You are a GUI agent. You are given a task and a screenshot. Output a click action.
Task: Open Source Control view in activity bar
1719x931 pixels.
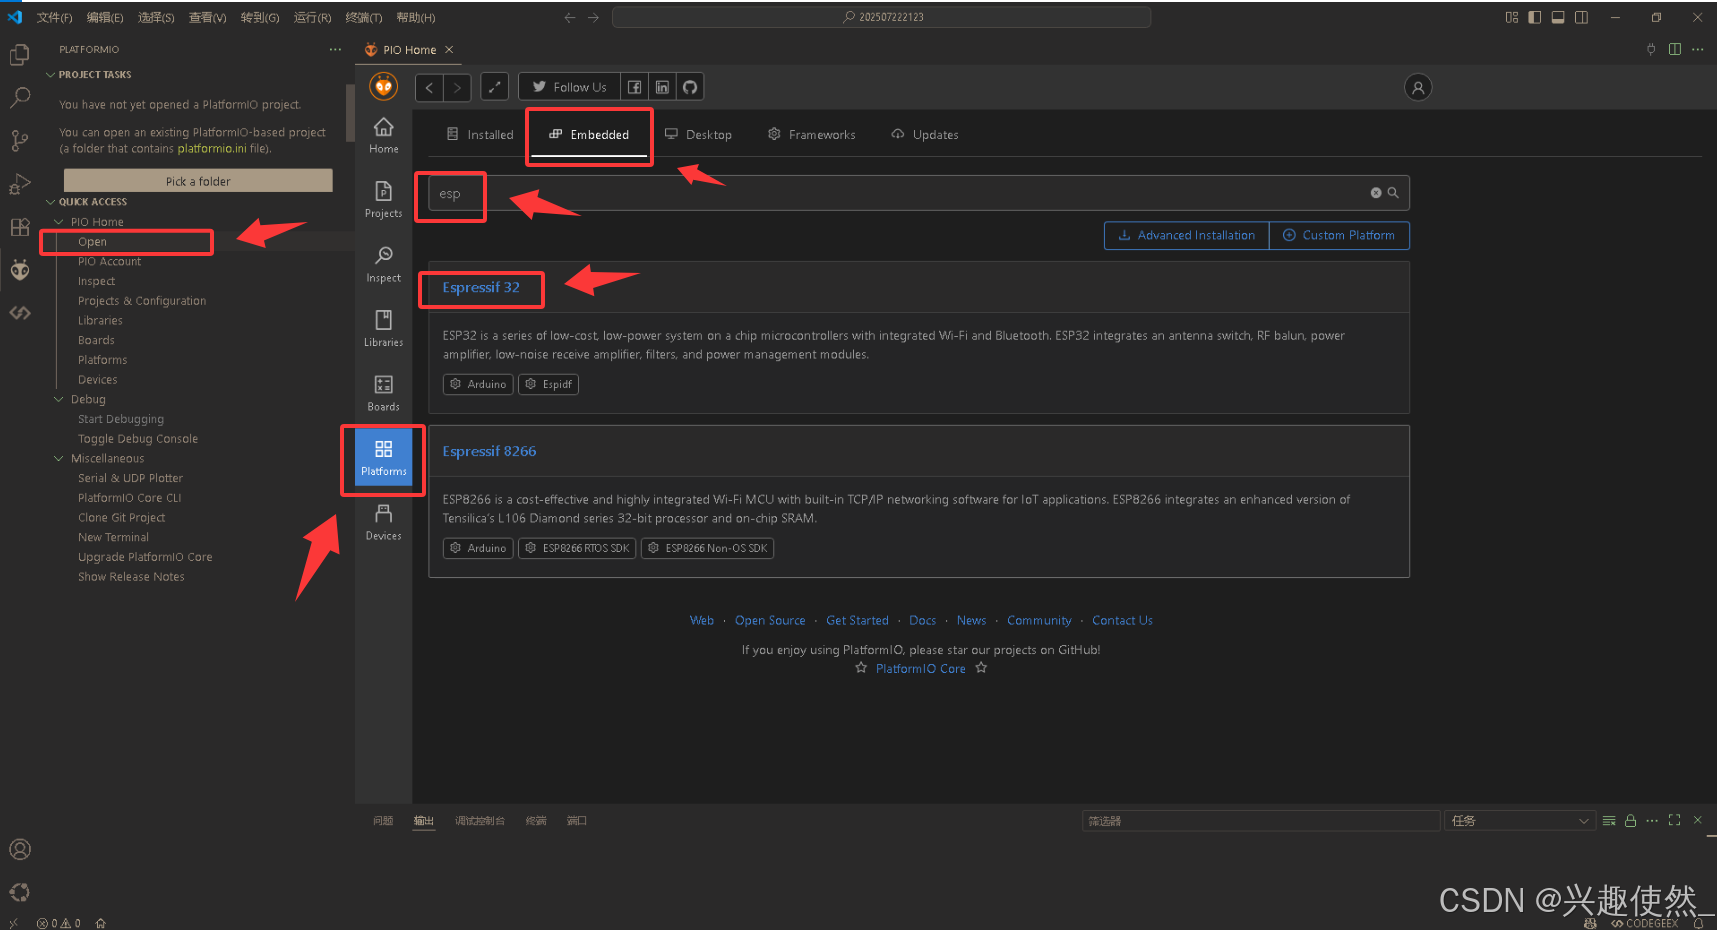19,141
